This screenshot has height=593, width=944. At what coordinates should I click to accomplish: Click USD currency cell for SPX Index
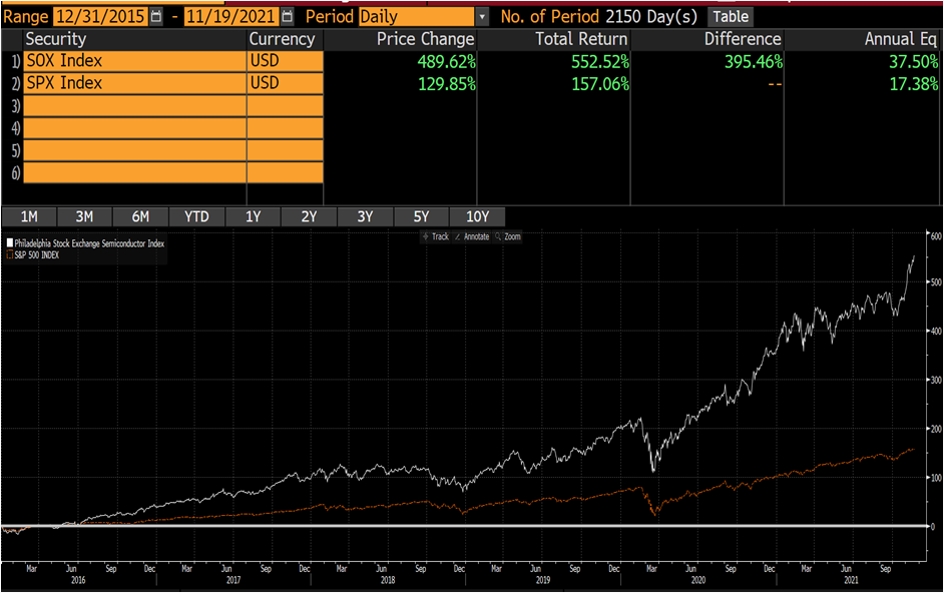(285, 83)
